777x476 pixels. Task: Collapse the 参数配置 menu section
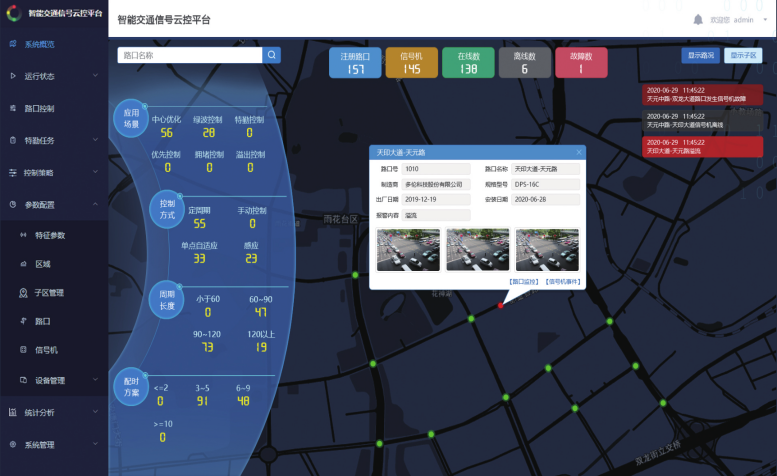pos(94,204)
